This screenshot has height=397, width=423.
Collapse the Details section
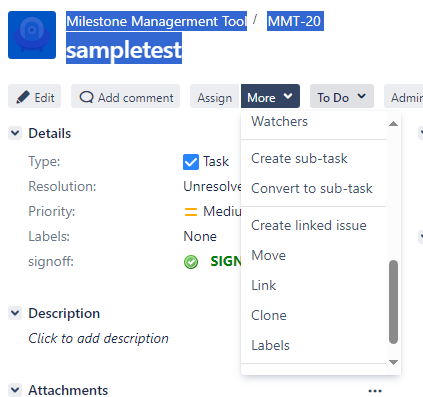[15, 133]
